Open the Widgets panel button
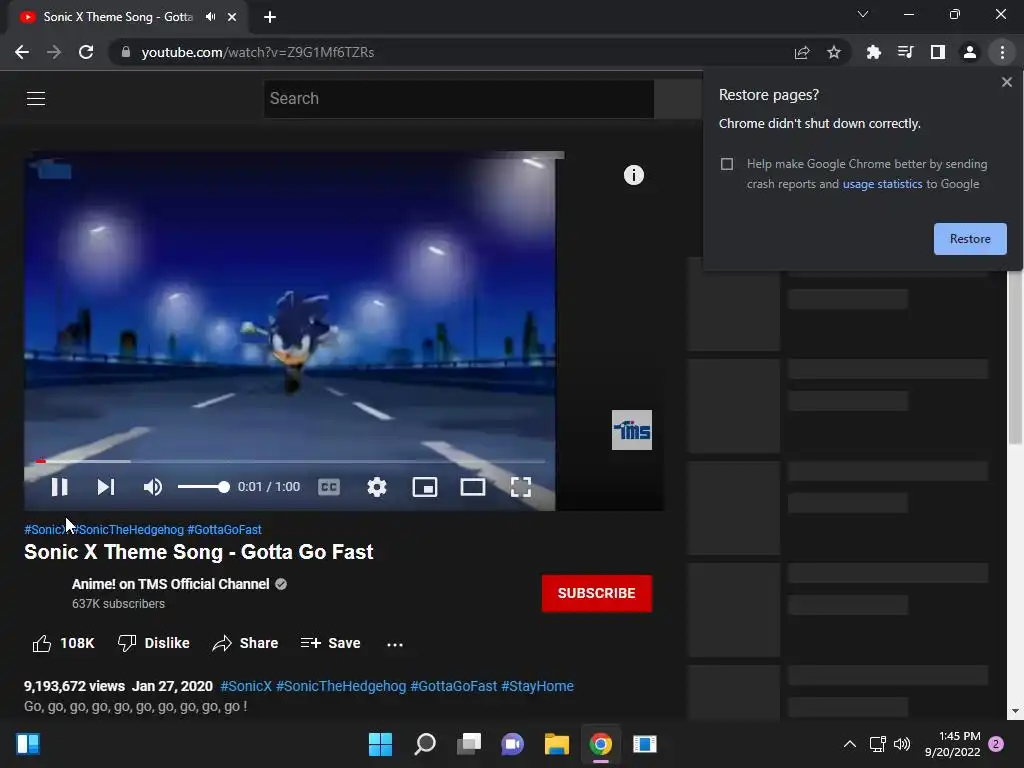Image resolution: width=1024 pixels, height=768 pixels. 28,744
